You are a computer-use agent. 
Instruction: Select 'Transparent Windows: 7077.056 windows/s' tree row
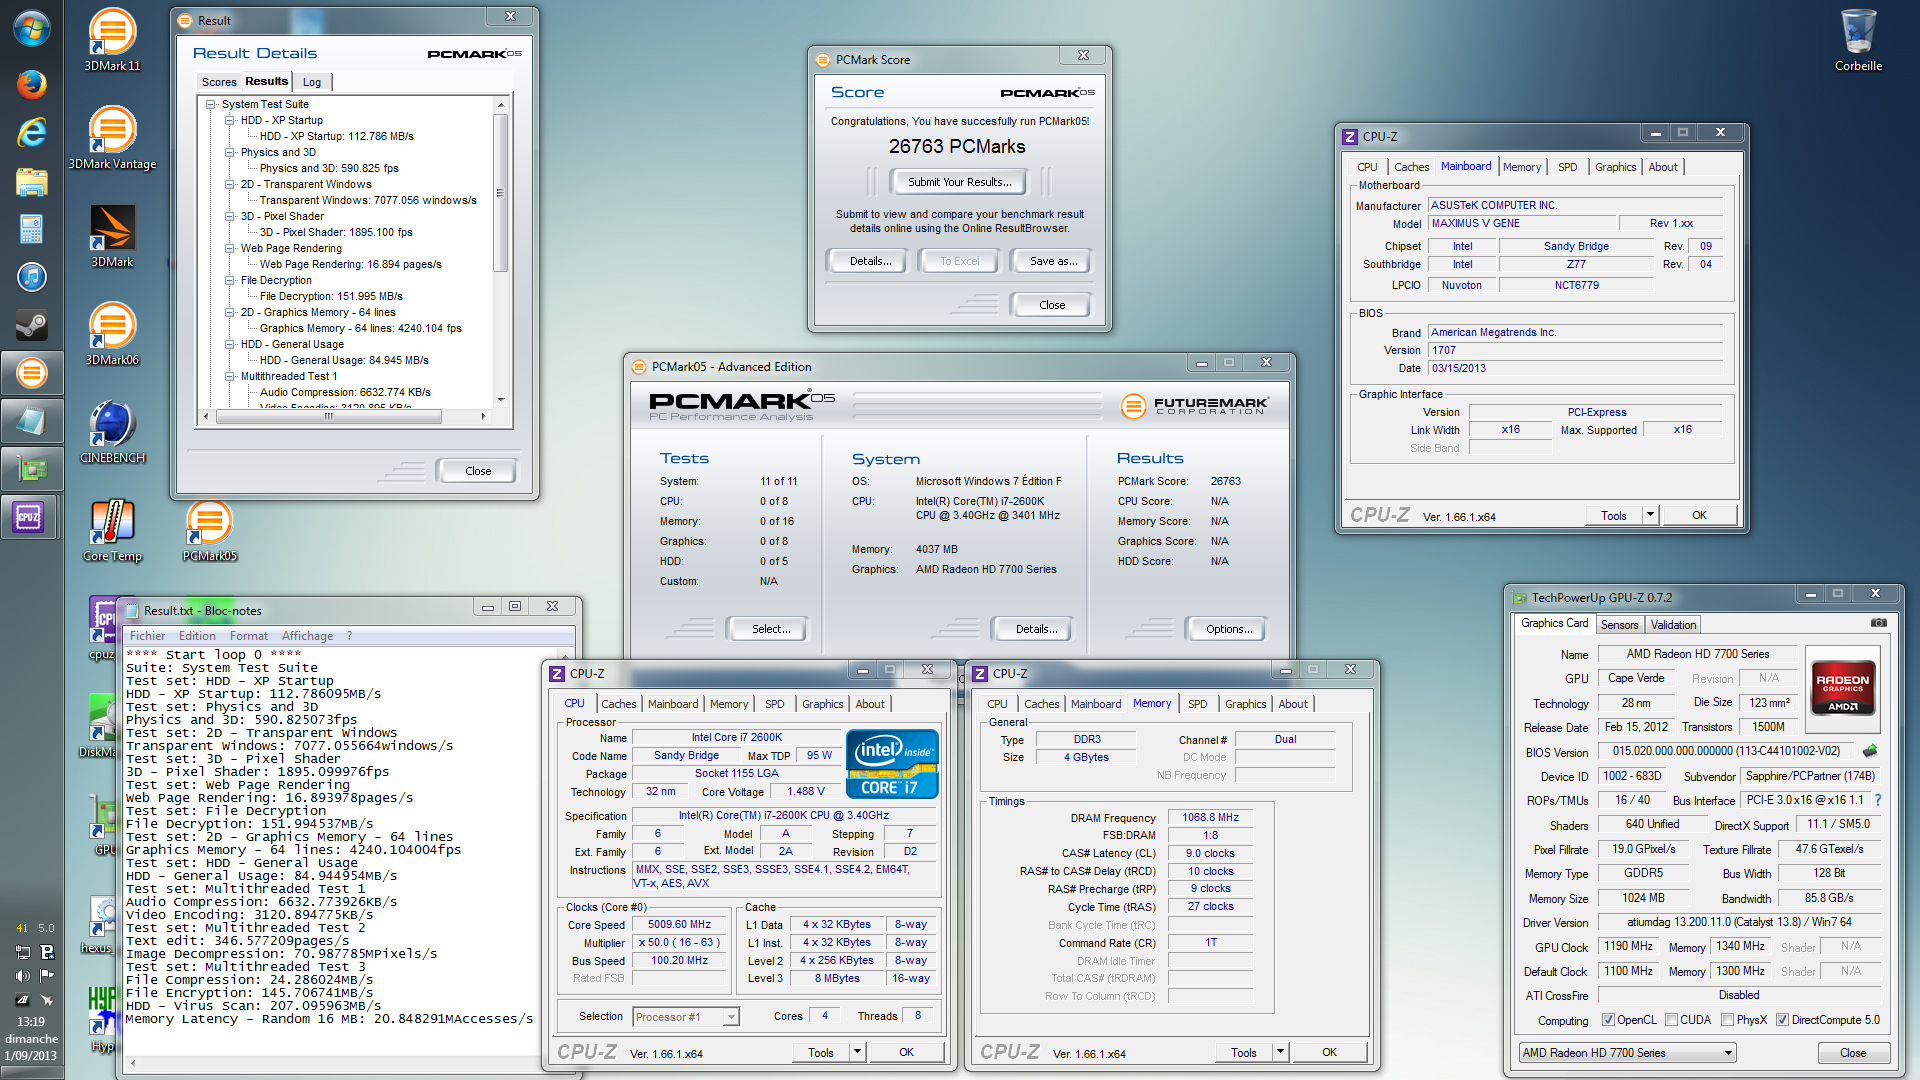368,200
